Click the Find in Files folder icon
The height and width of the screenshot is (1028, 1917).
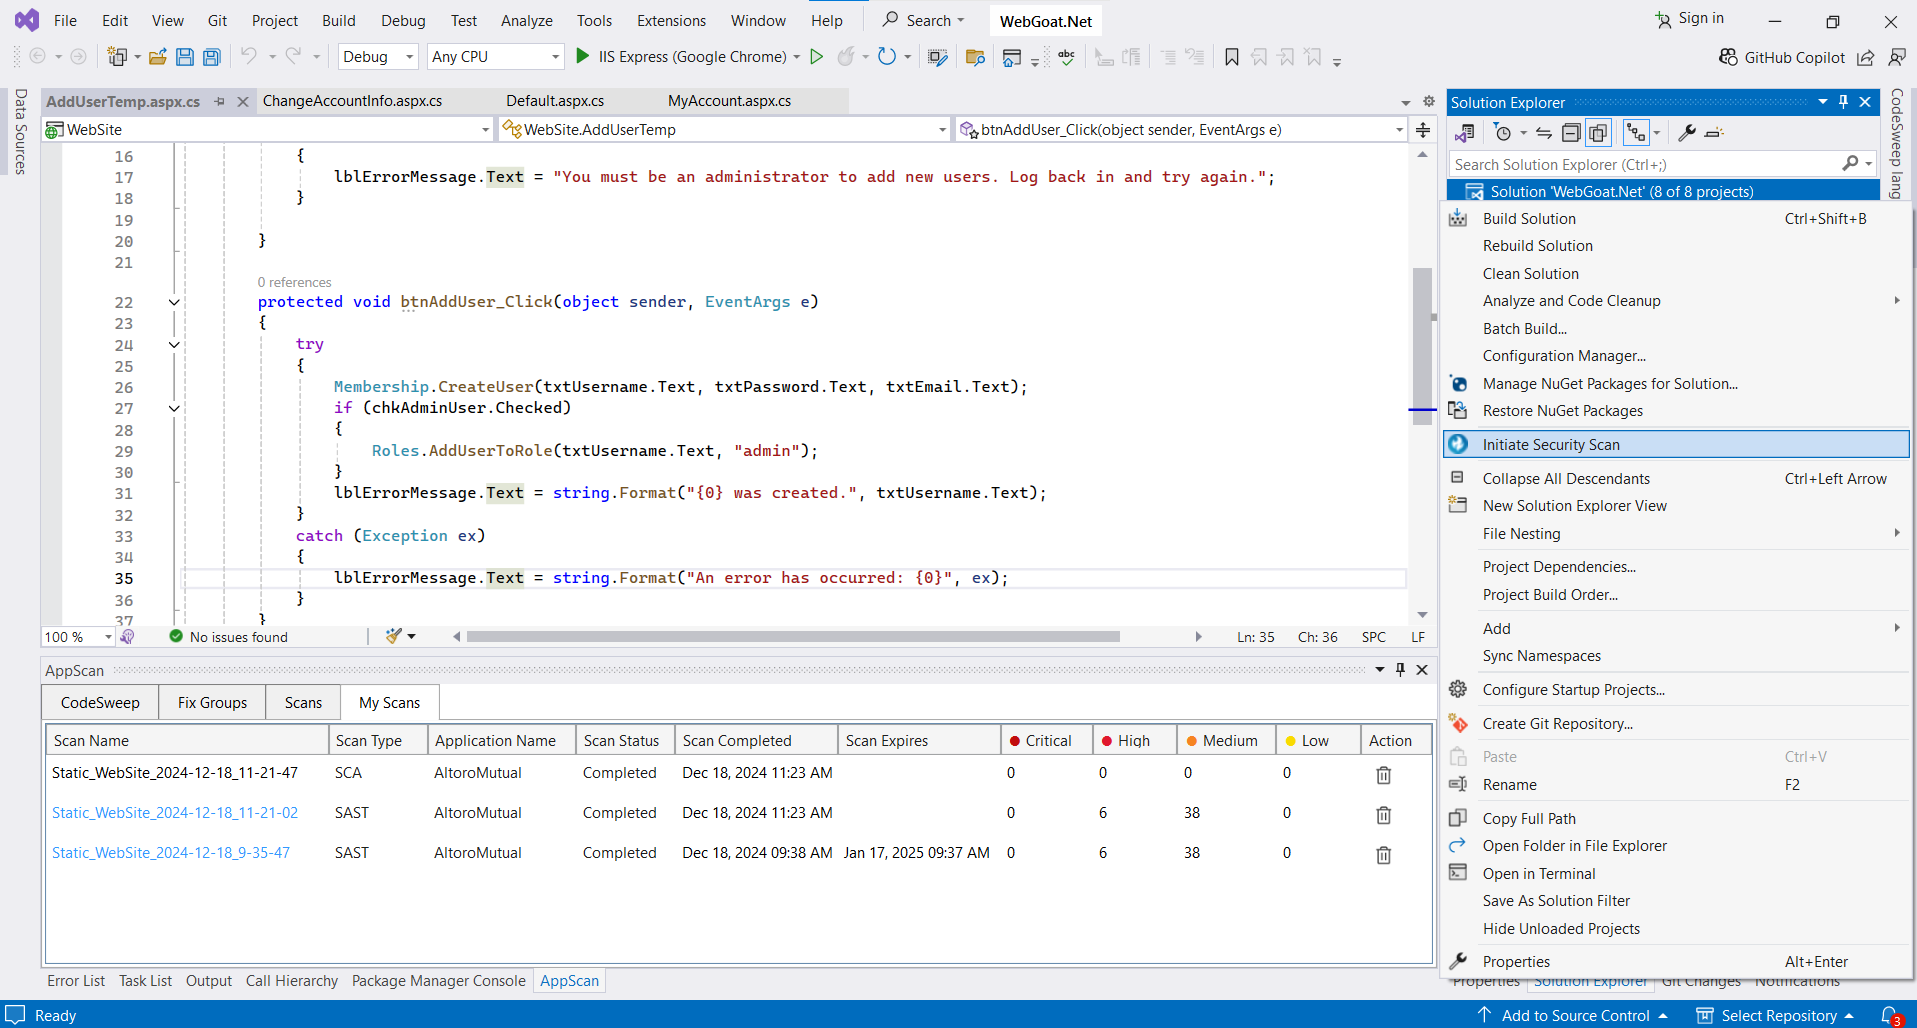coord(975,57)
